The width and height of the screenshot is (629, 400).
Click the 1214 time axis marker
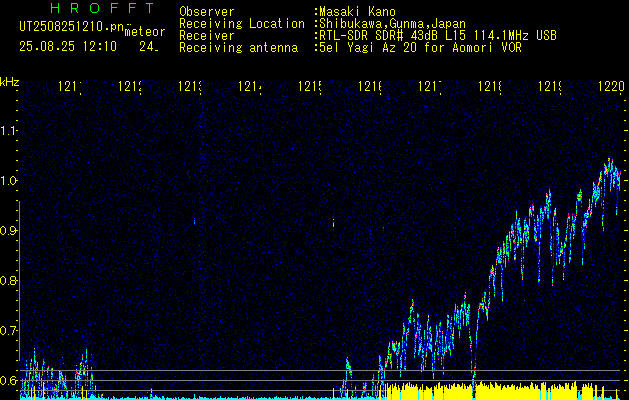(x=250, y=86)
